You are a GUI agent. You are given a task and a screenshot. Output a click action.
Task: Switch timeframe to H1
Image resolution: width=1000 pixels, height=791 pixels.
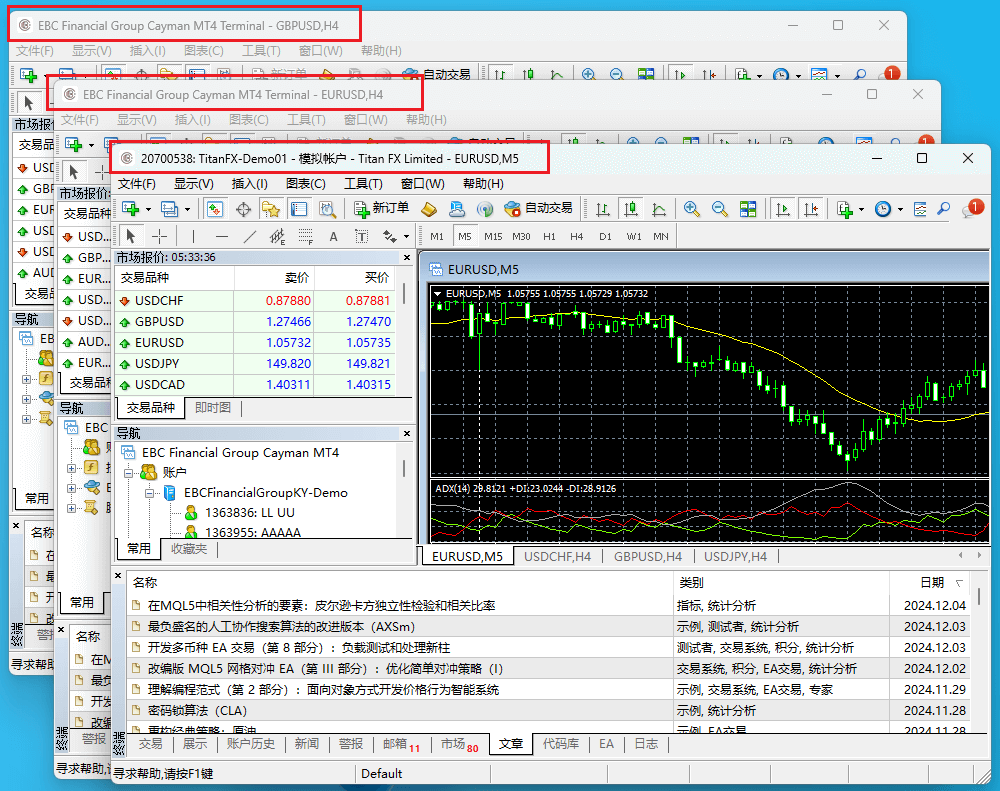549,237
